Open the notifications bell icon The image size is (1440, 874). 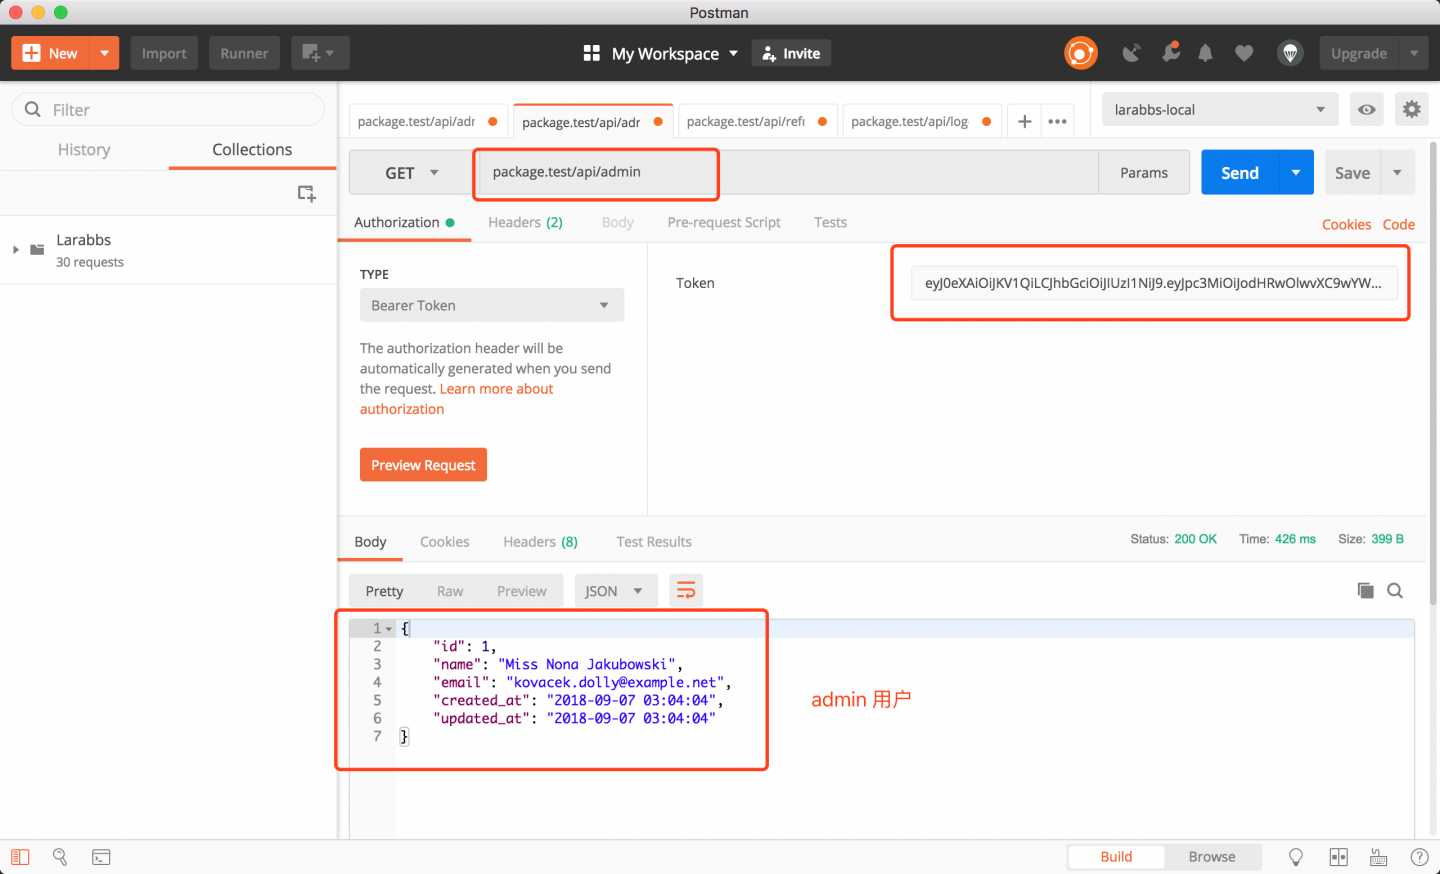coord(1206,53)
